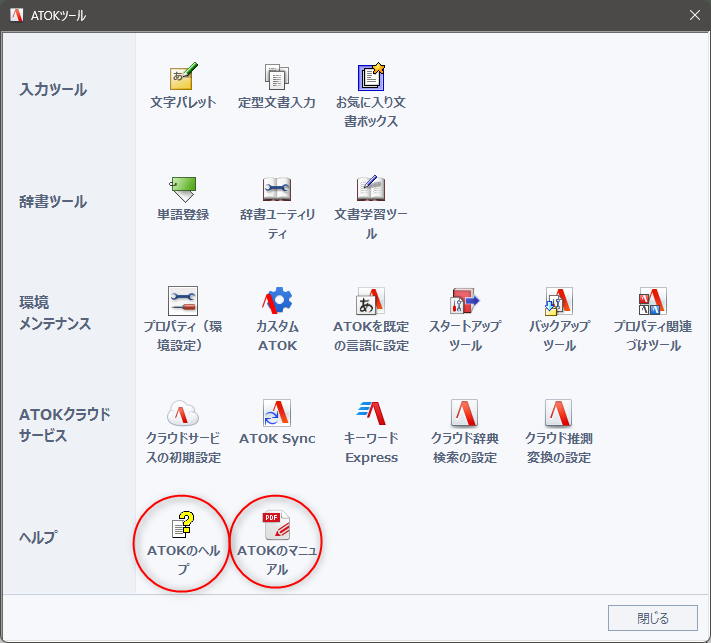
Task: Click the 閉じる button
Action: tap(653, 618)
